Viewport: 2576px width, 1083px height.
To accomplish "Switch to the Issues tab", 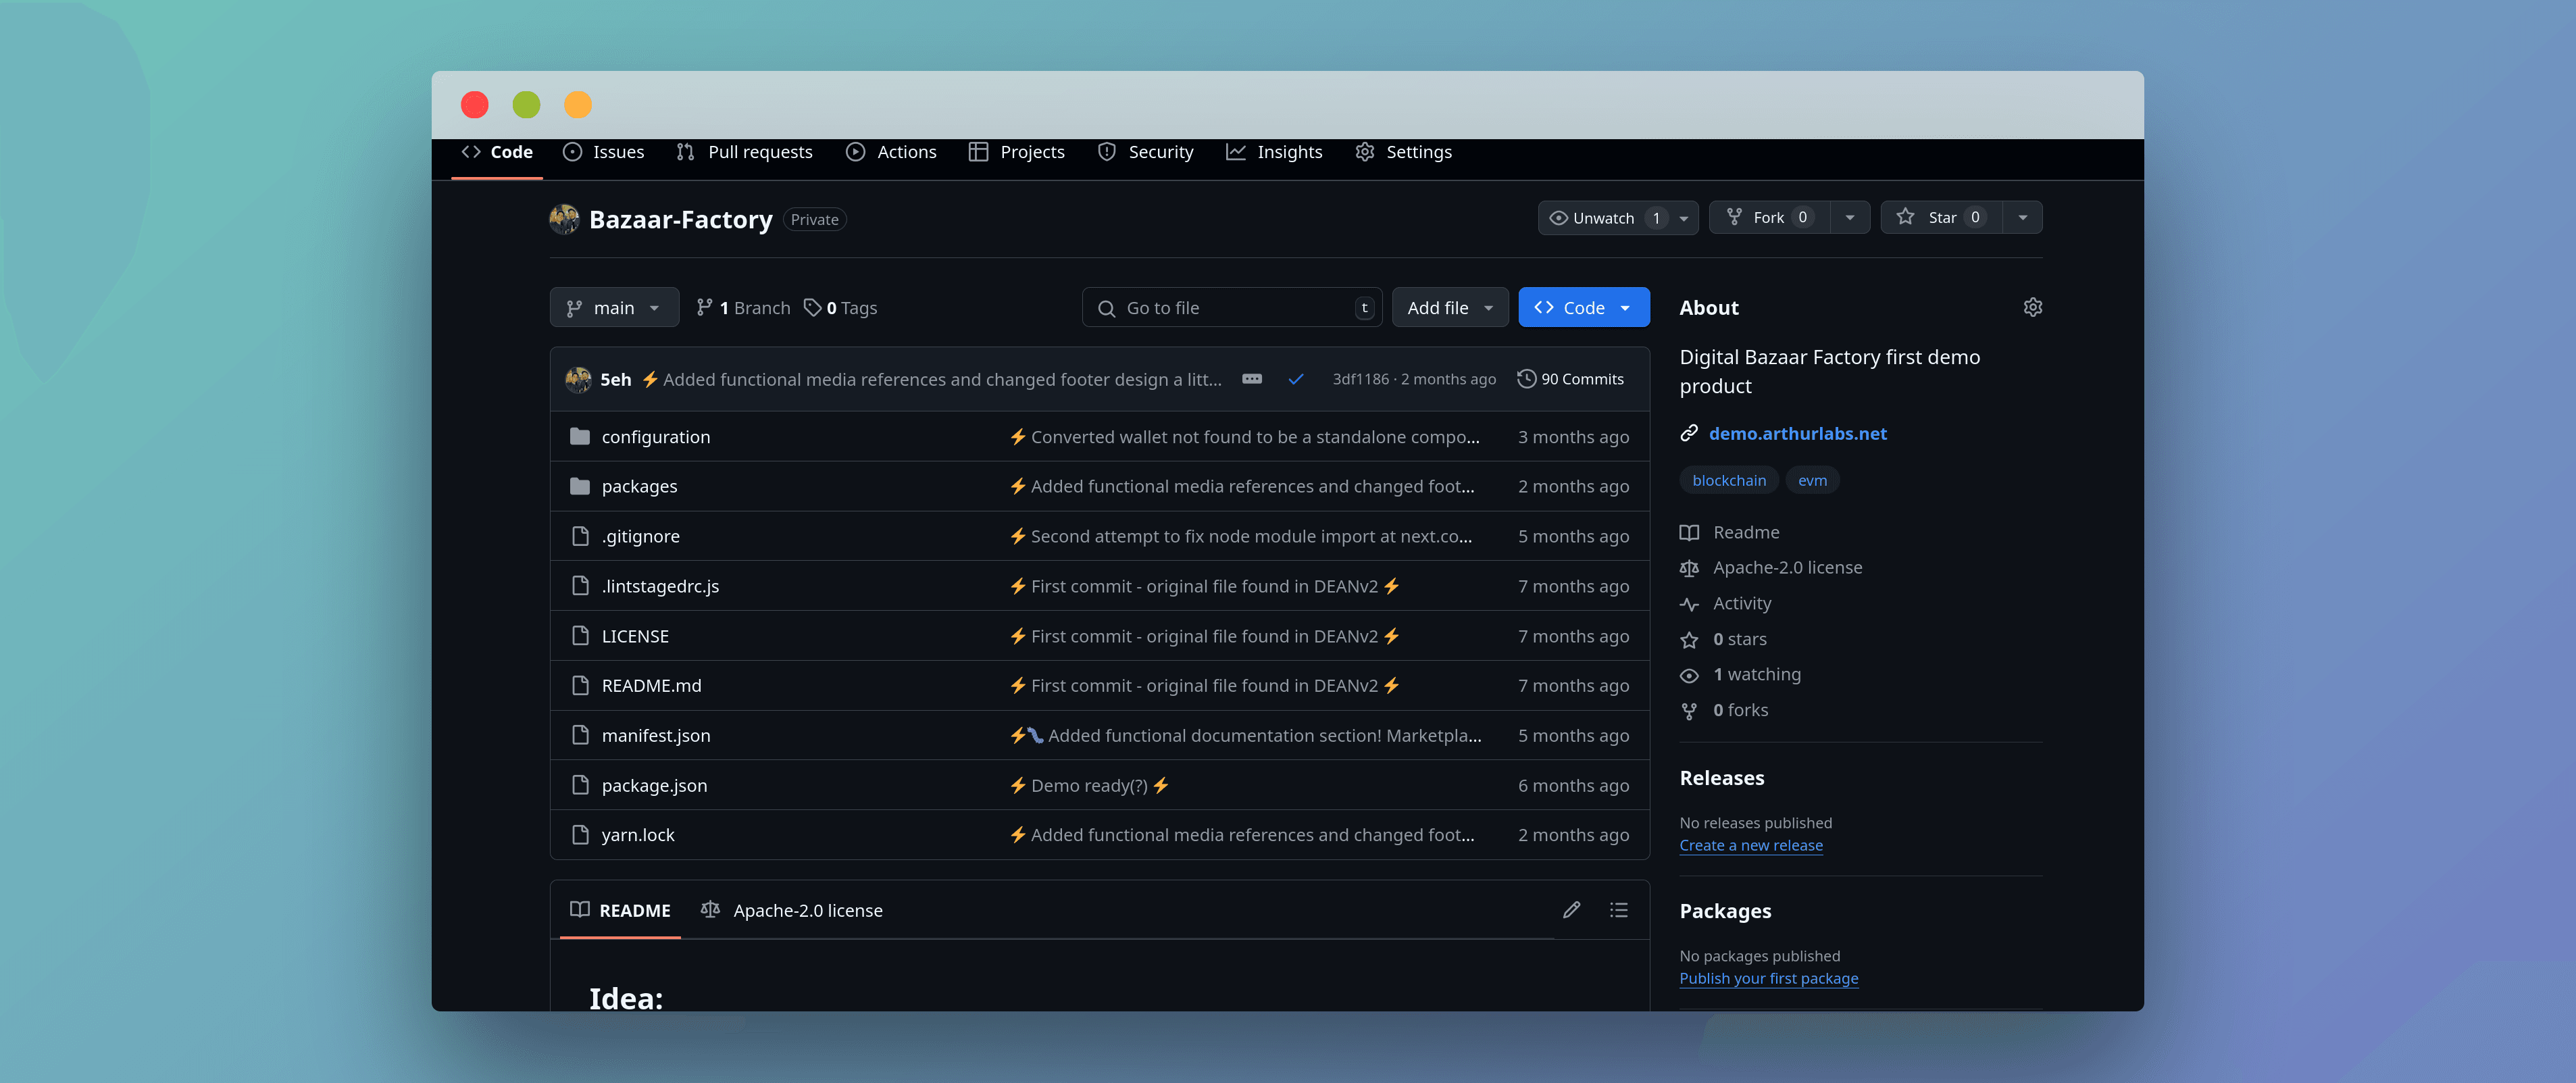I will tap(603, 152).
